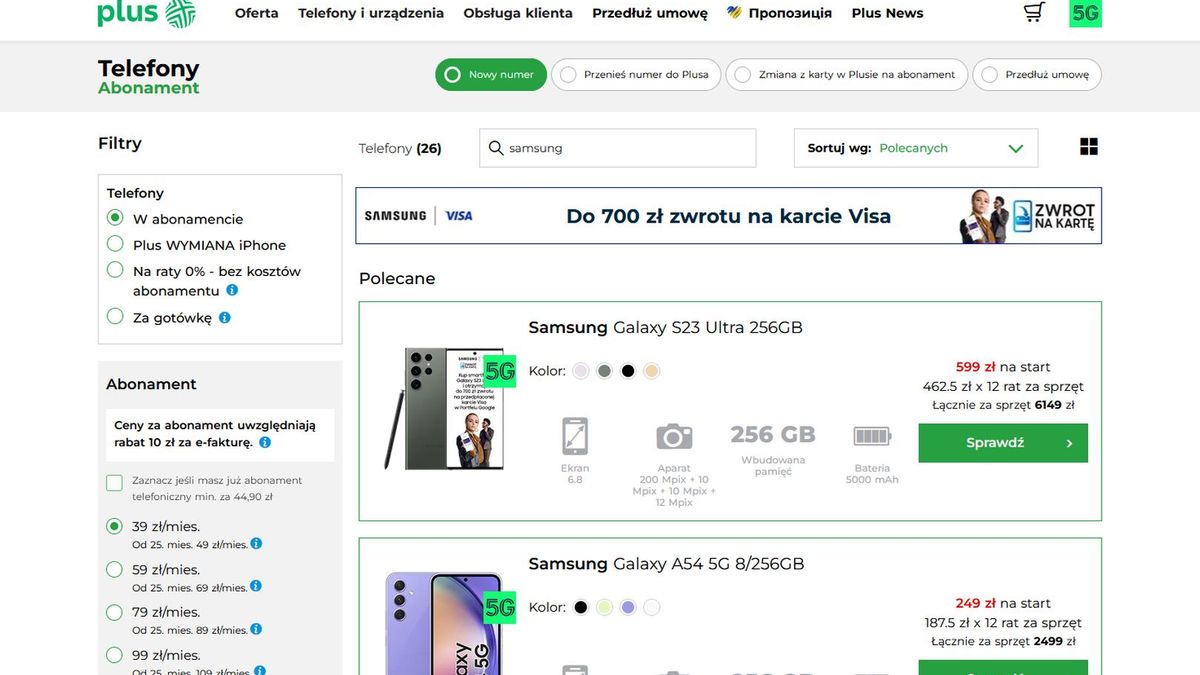Screen dimensions: 1200x675
Task: Click Galaxy S23 Ultra camera icon
Action: pyautogui.click(x=674, y=436)
